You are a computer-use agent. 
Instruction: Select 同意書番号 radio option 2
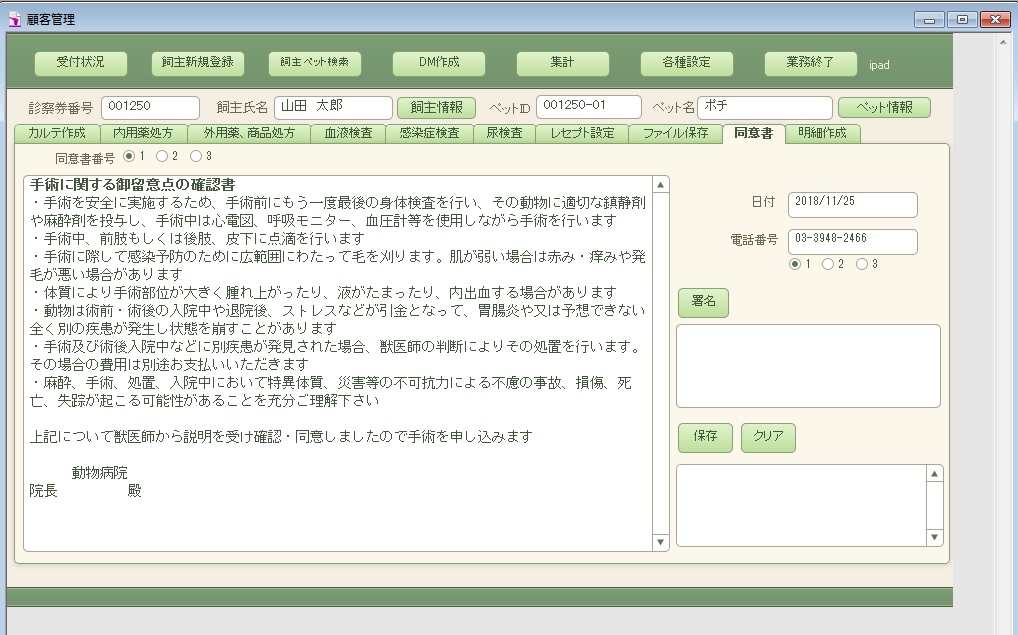click(162, 156)
